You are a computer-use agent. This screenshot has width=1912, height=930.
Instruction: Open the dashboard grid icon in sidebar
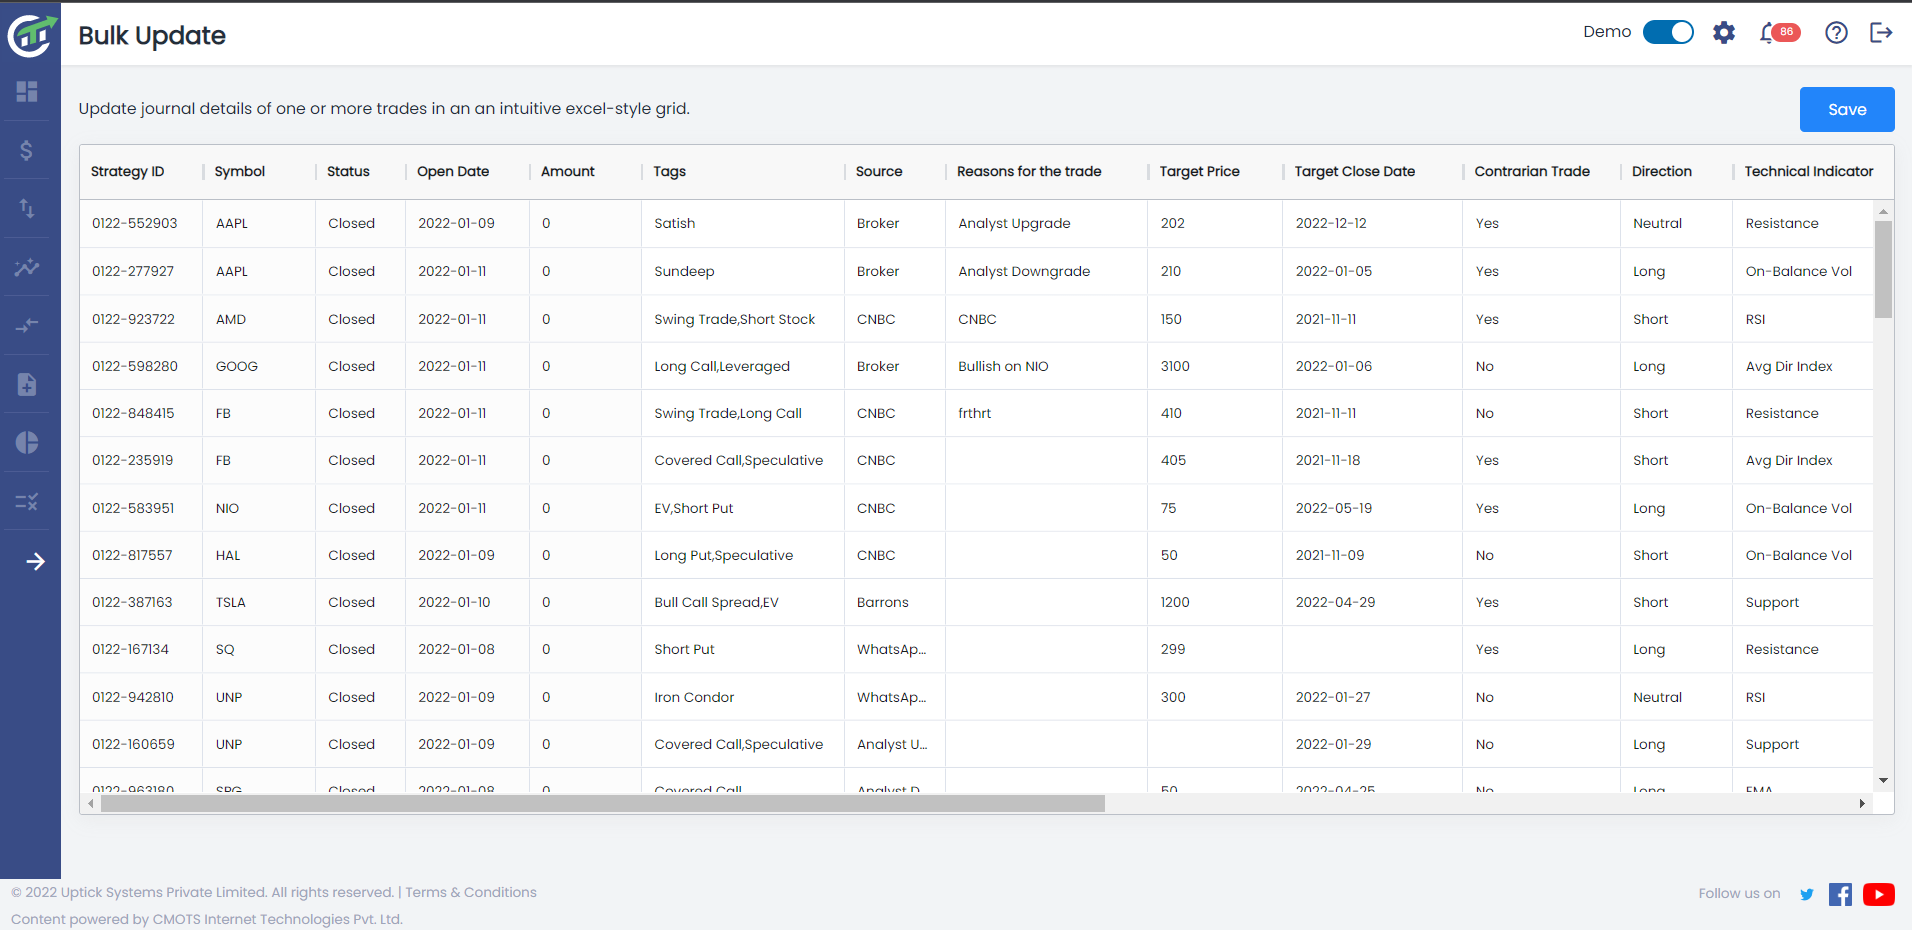[27, 92]
